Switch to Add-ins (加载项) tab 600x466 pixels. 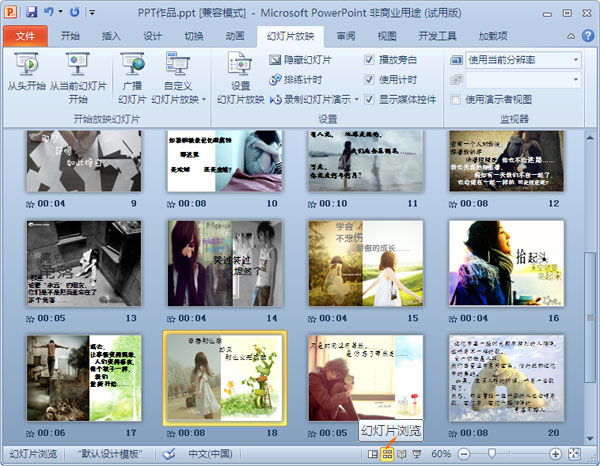[x=493, y=36]
